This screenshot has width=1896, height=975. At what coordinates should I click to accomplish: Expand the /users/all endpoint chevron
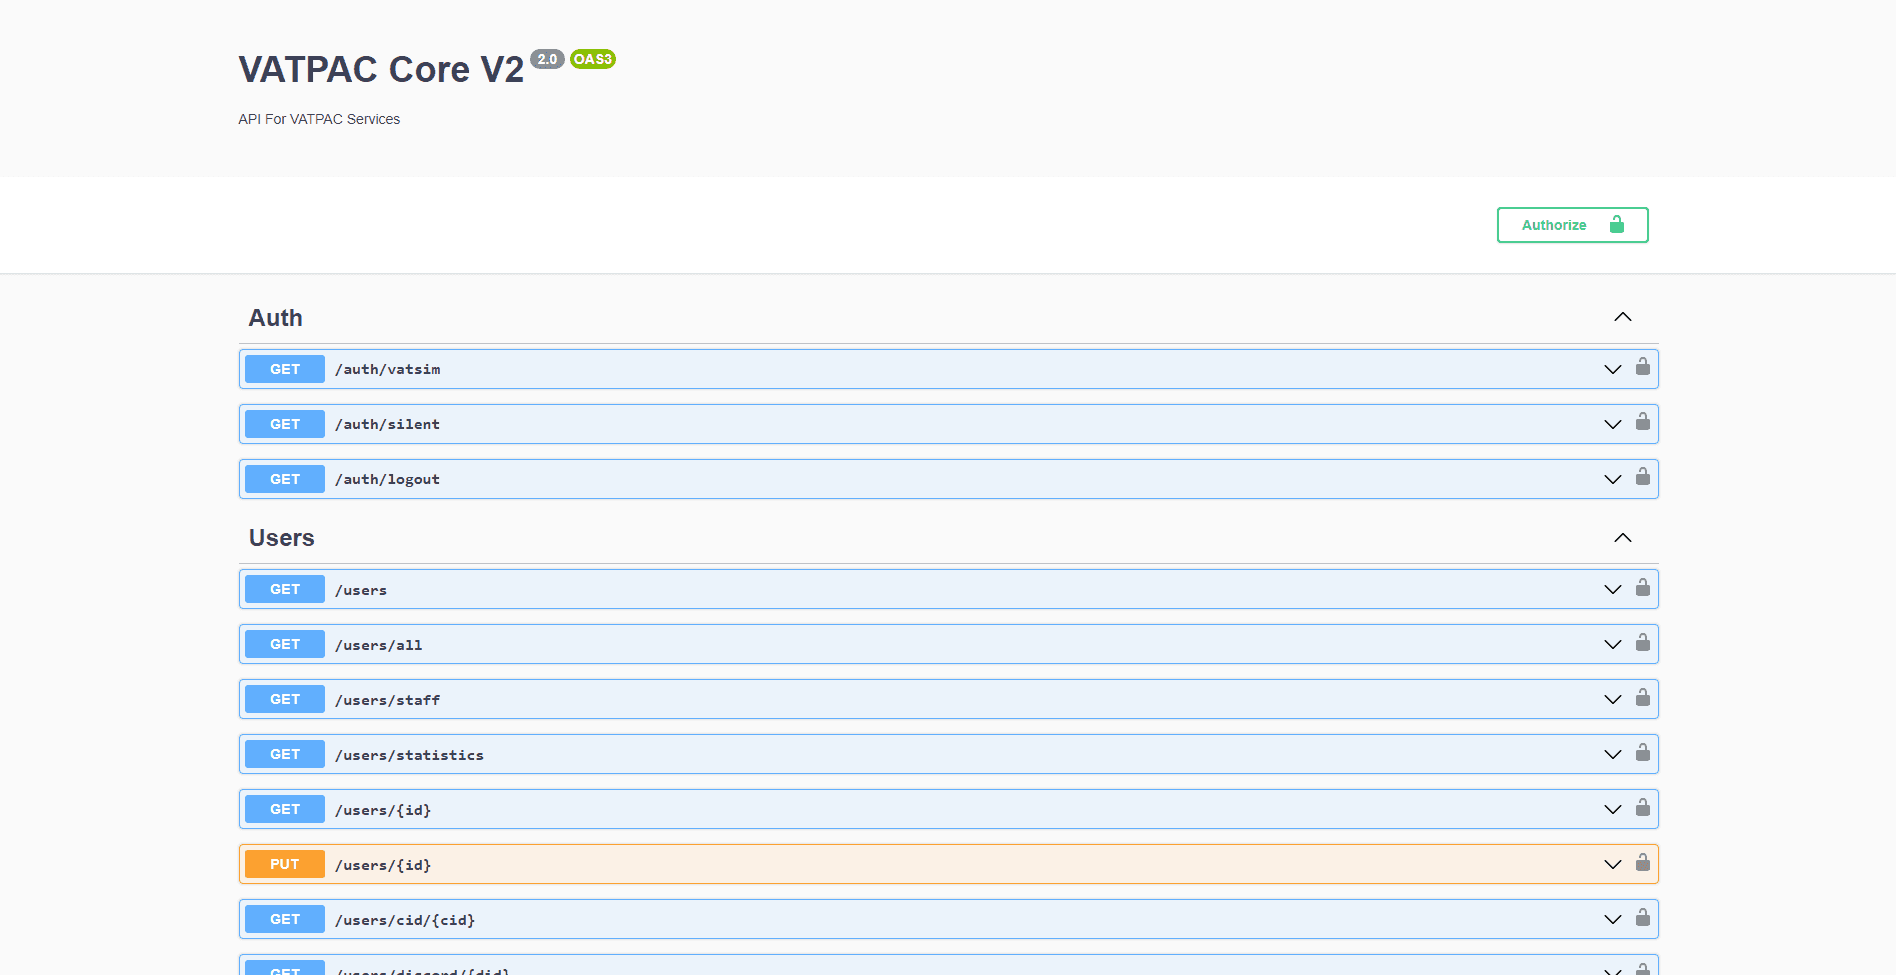[1612, 644]
